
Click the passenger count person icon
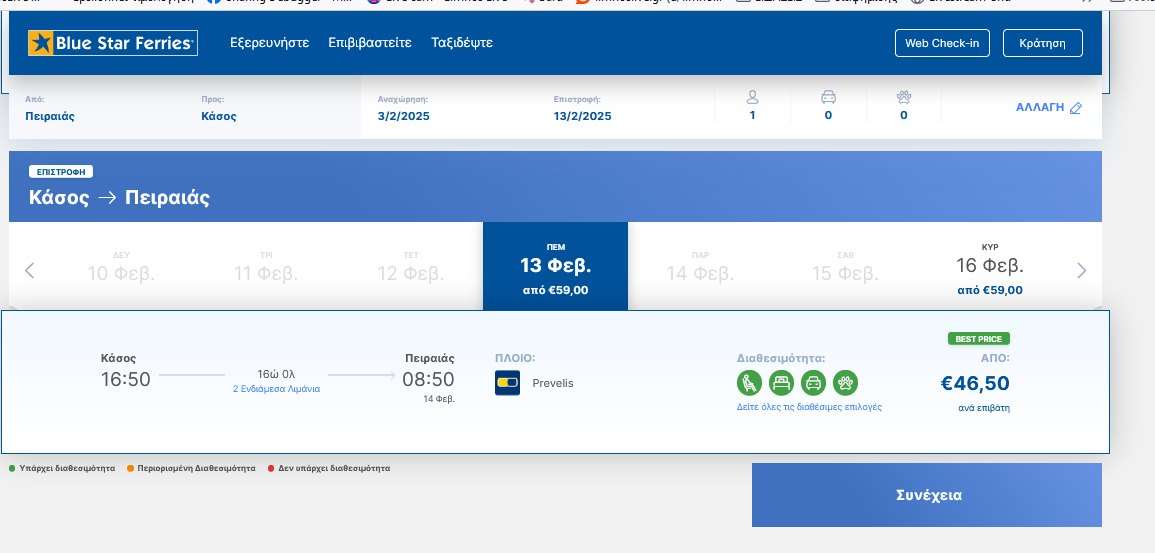tap(753, 97)
